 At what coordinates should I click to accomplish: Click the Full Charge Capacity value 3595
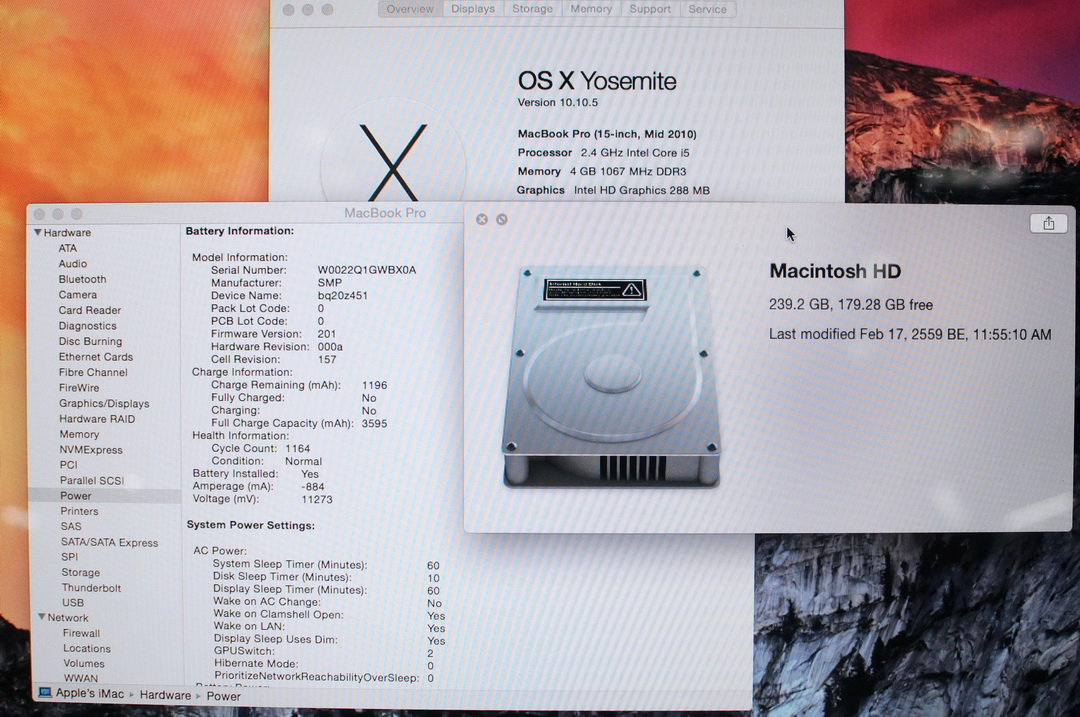(374, 424)
